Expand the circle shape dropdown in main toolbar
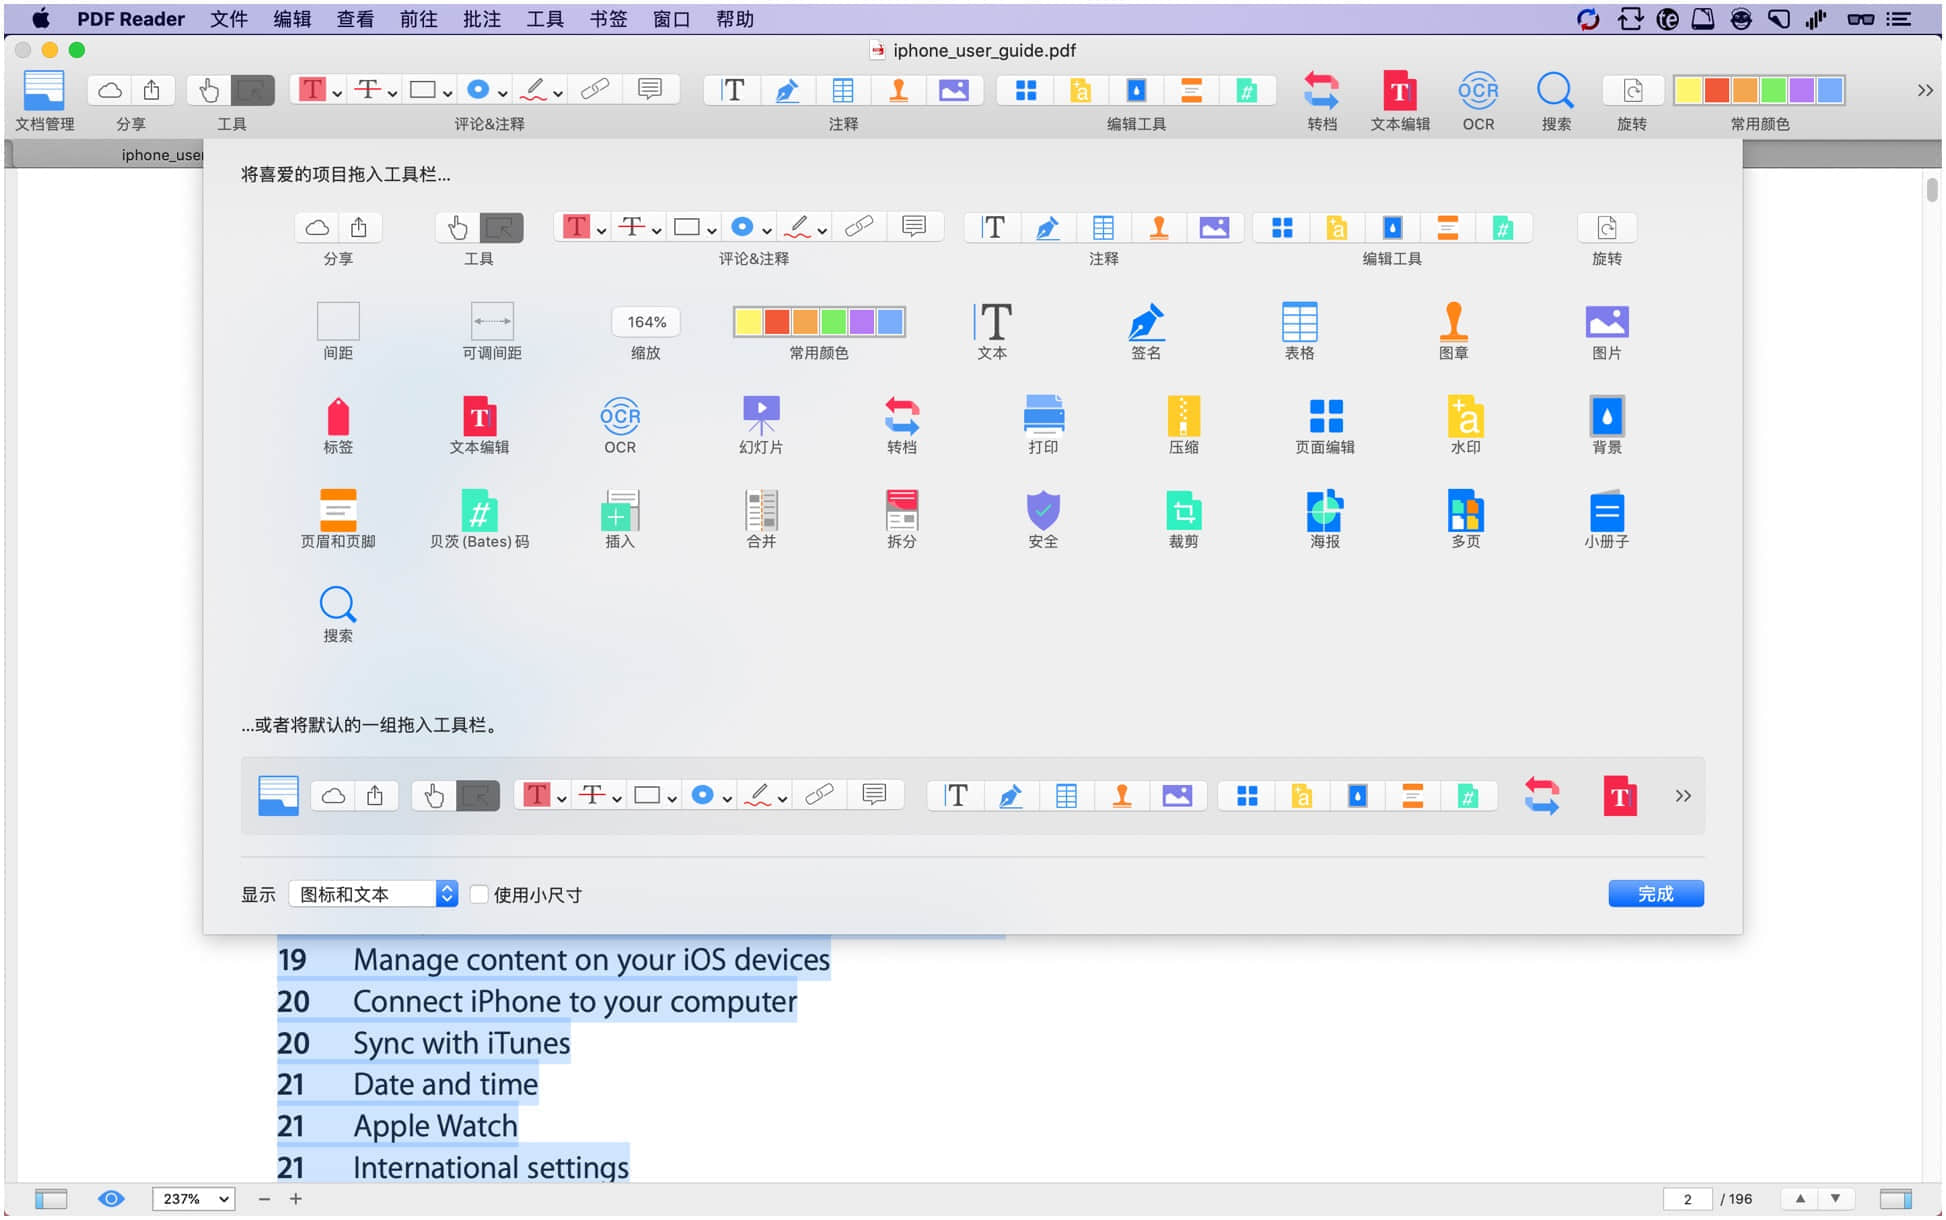 502,93
